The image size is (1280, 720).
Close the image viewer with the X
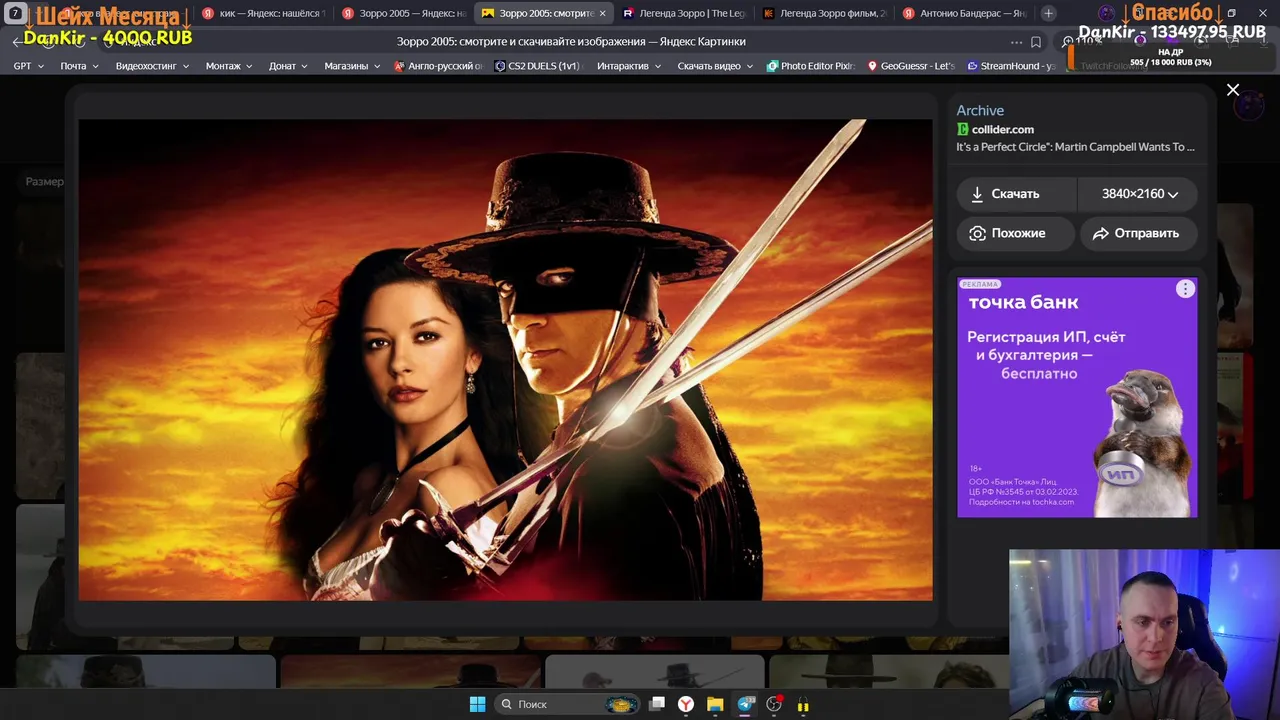[x=1233, y=90]
